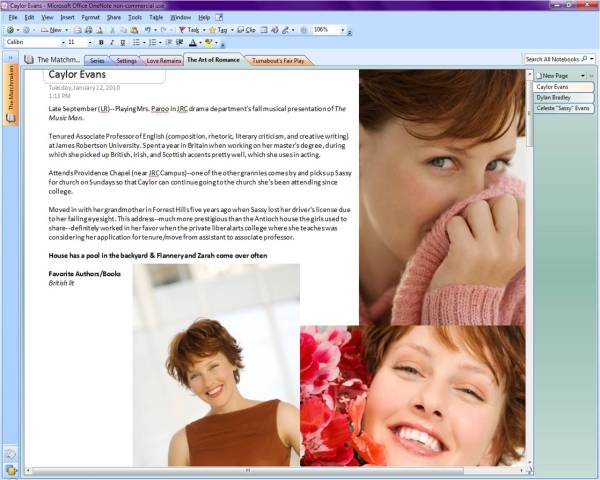Open The Matchmakers notebook icon
Screen dimensions: 600x480
[29, 60]
